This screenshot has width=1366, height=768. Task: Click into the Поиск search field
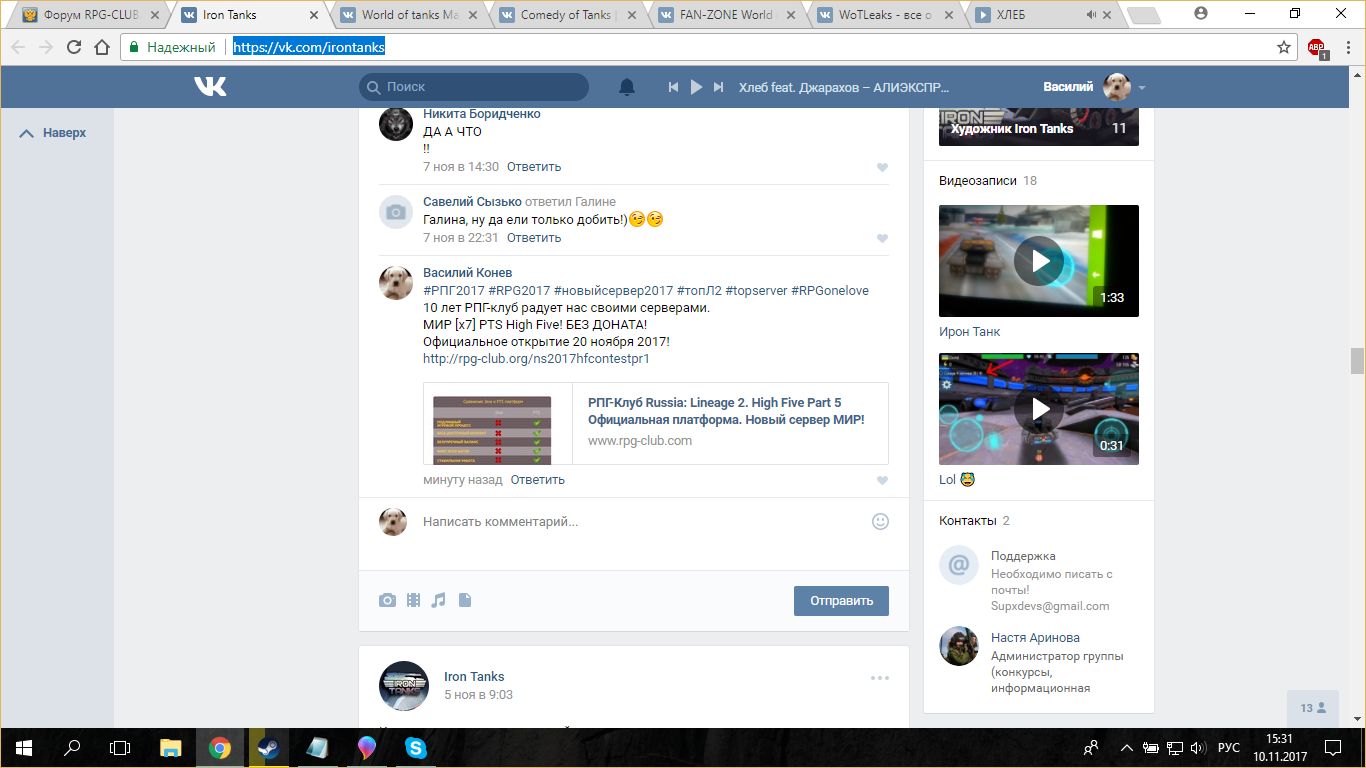pos(474,87)
